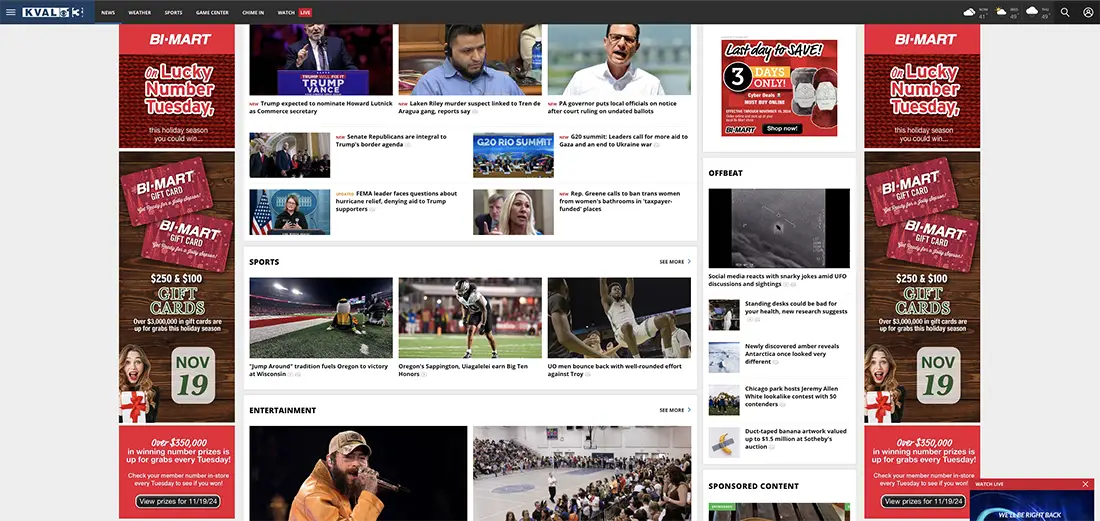Click the Rep. Greene photo thumbnail
Screen dimensions: 1100x521
point(513,212)
